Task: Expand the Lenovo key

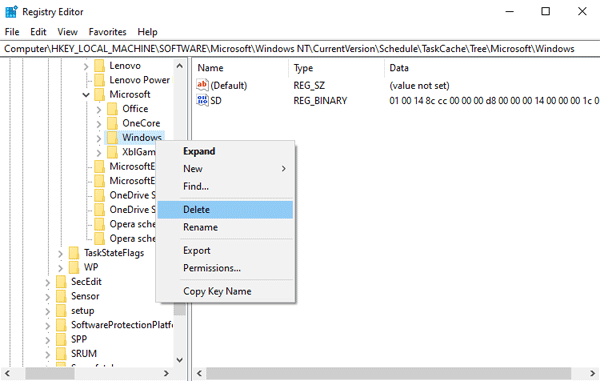Action: [86, 67]
